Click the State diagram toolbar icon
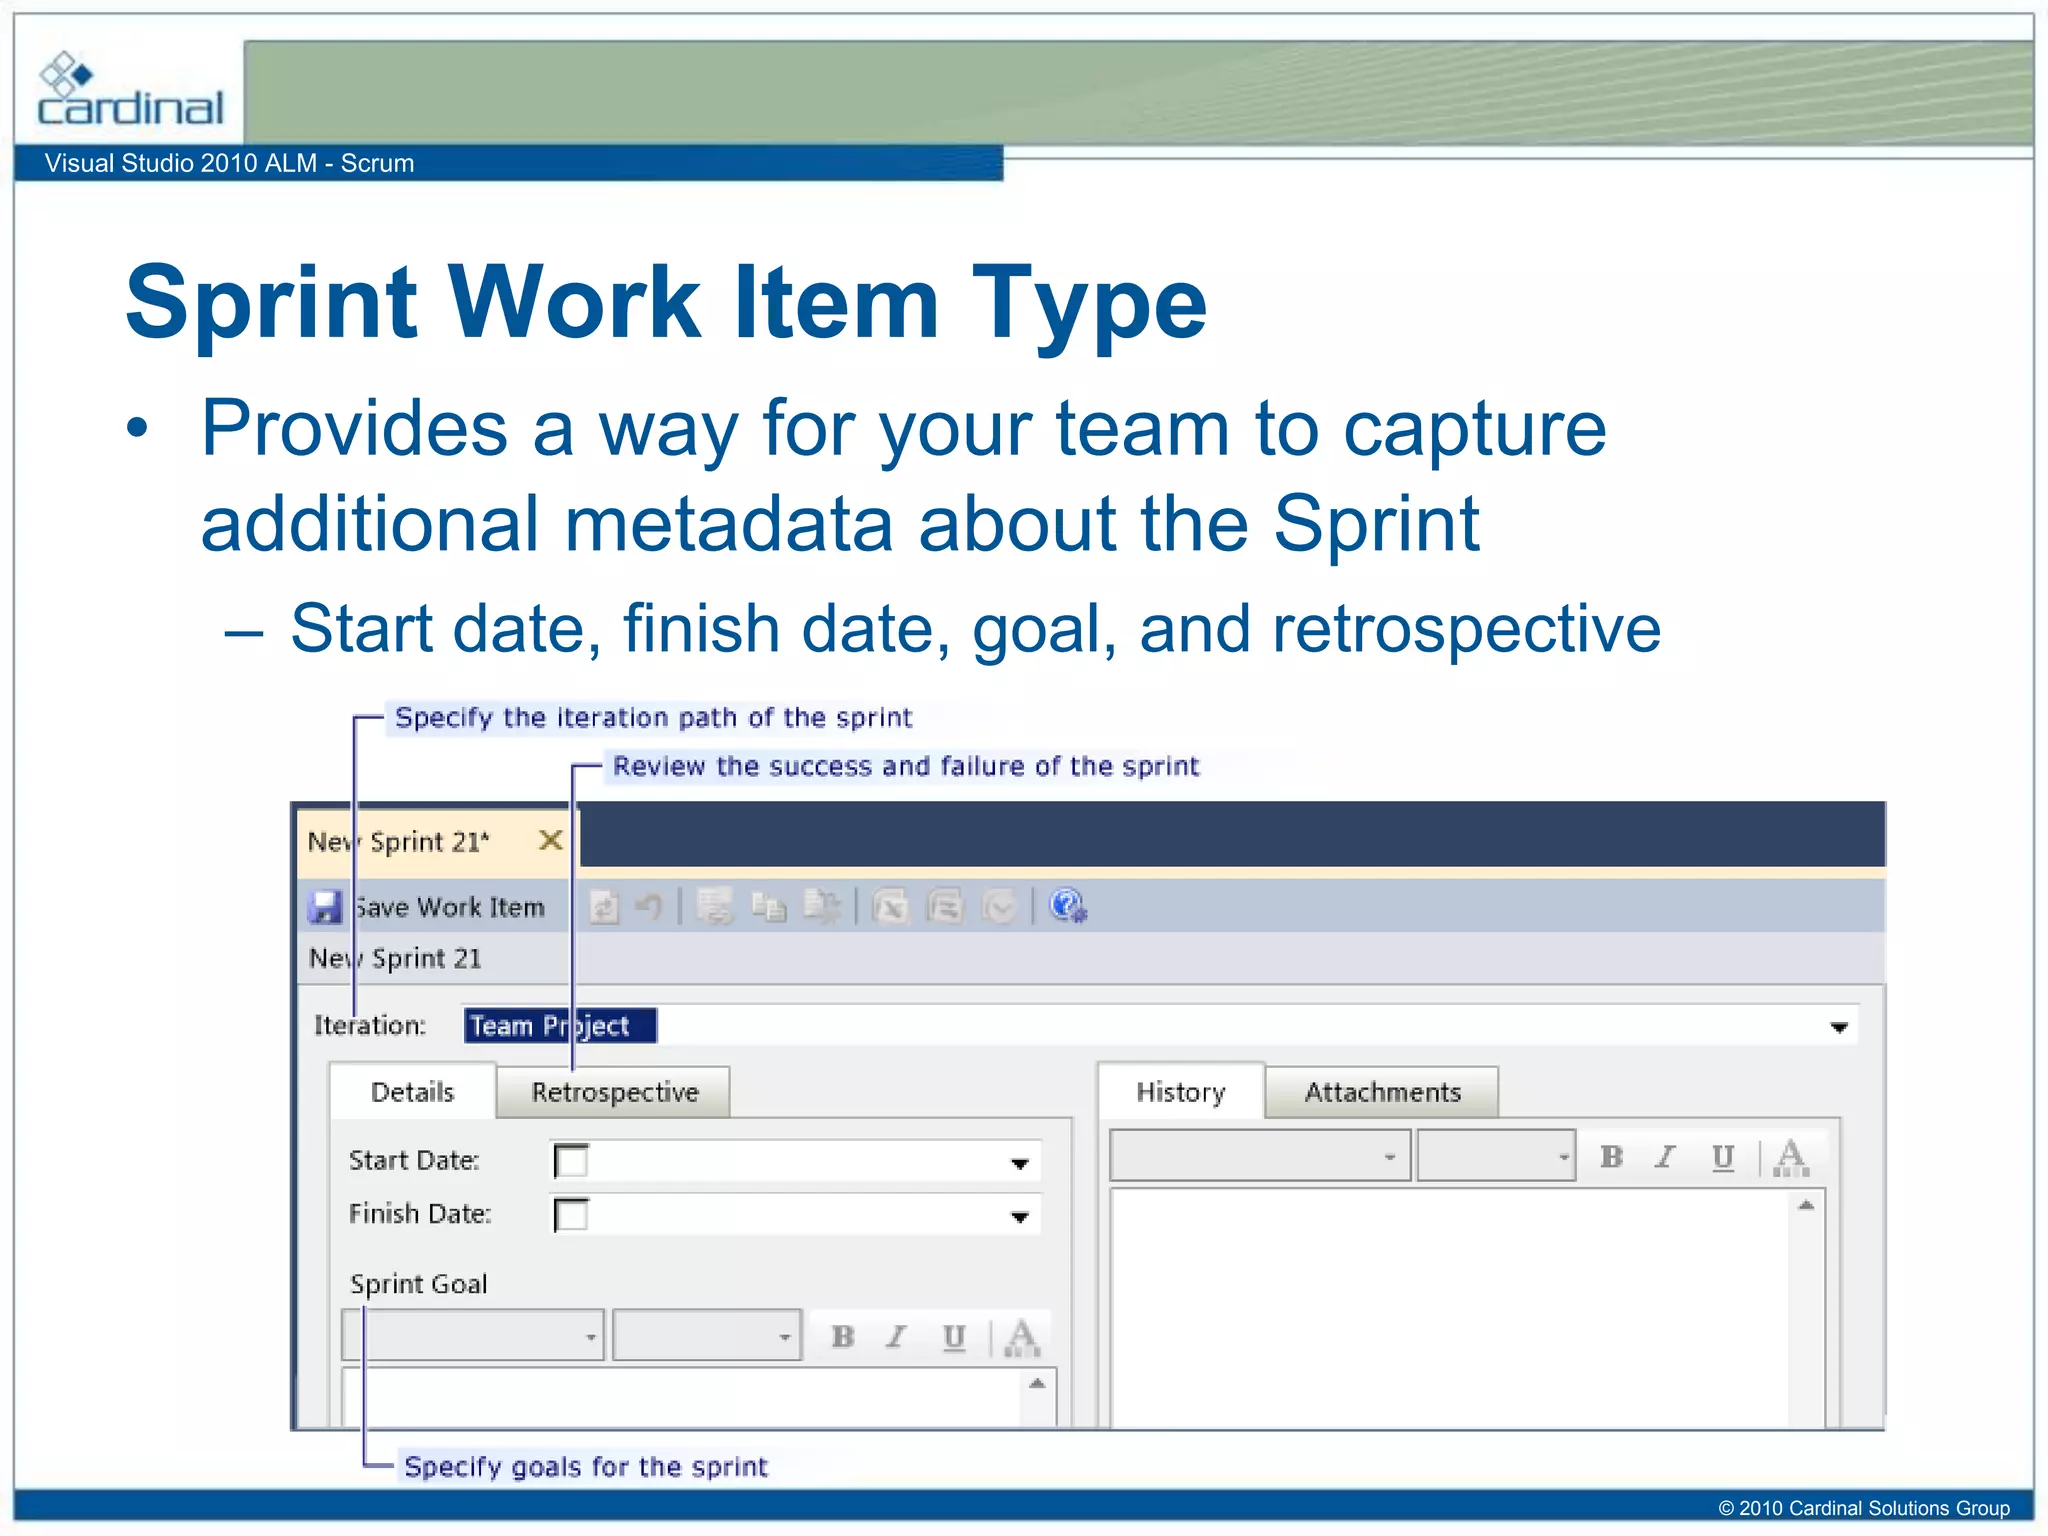This screenshot has width=2048, height=1536. click(x=1000, y=907)
